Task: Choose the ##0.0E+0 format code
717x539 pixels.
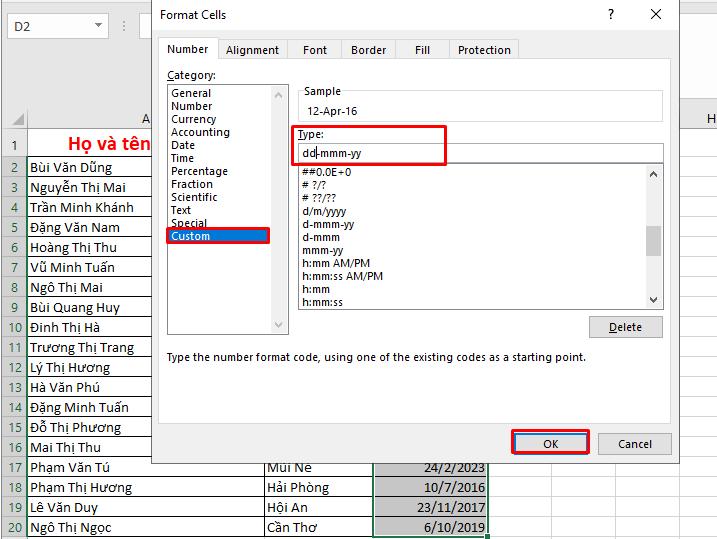Action: pyautogui.click(x=326, y=172)
